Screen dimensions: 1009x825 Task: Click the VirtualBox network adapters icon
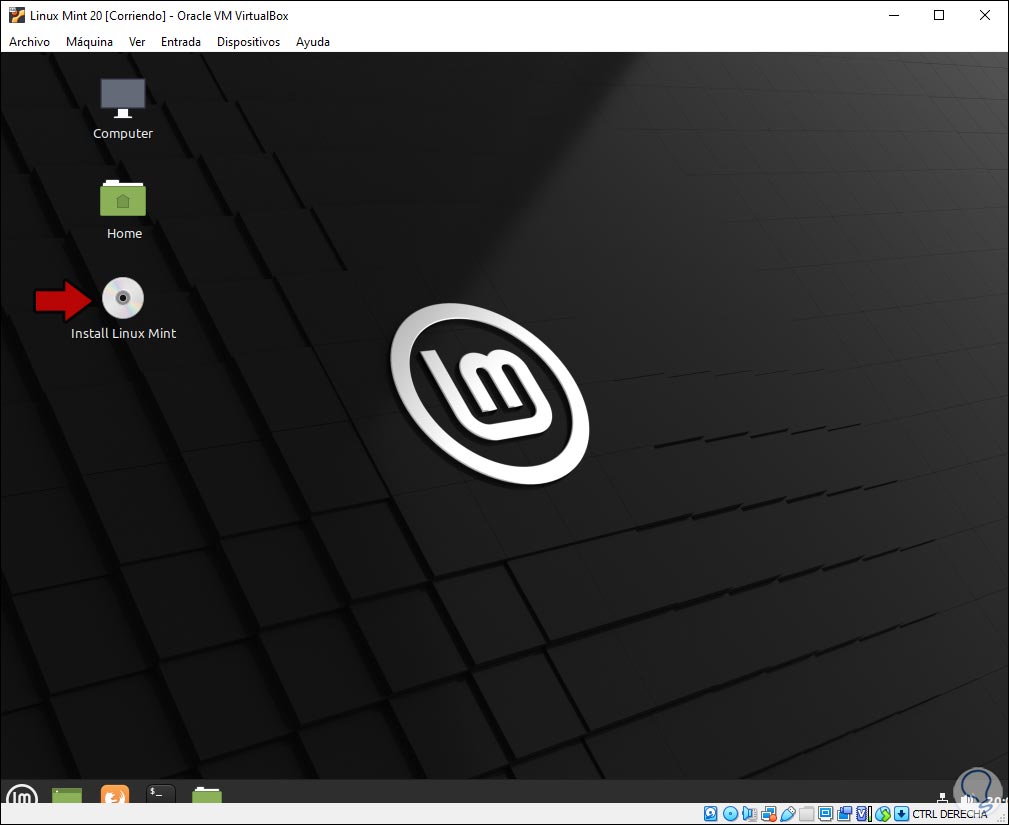click(x=769, y=814)
